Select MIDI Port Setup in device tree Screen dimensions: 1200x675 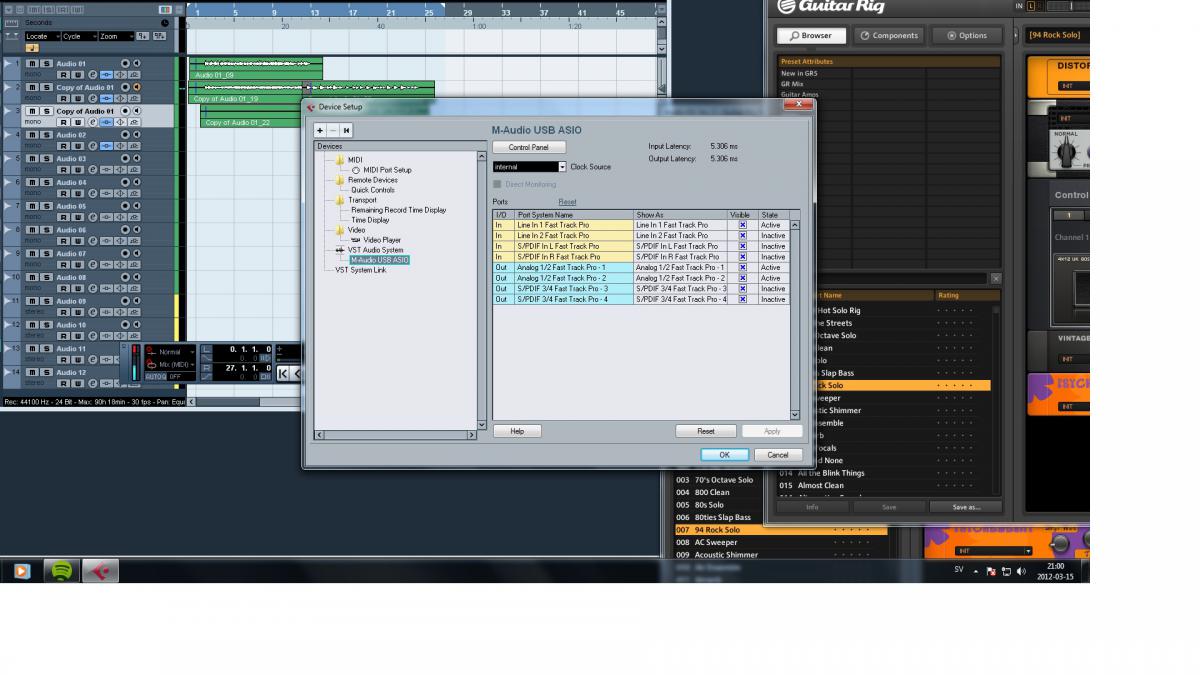click(386, 170)
